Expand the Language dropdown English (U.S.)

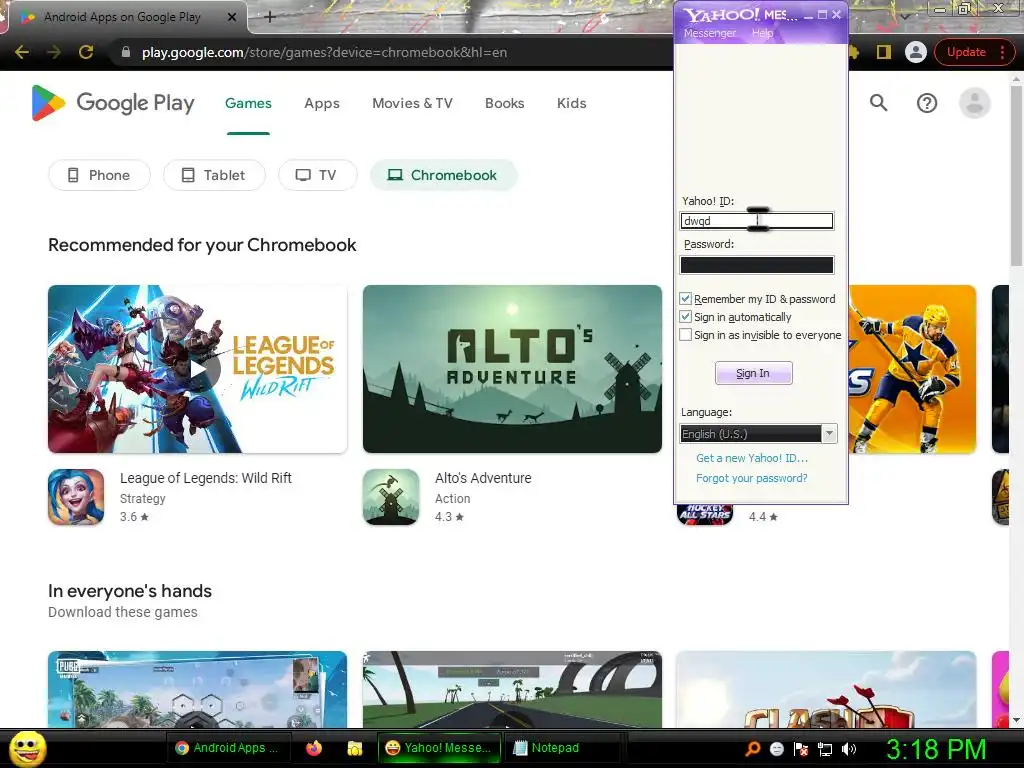click(x=829, y=434)
